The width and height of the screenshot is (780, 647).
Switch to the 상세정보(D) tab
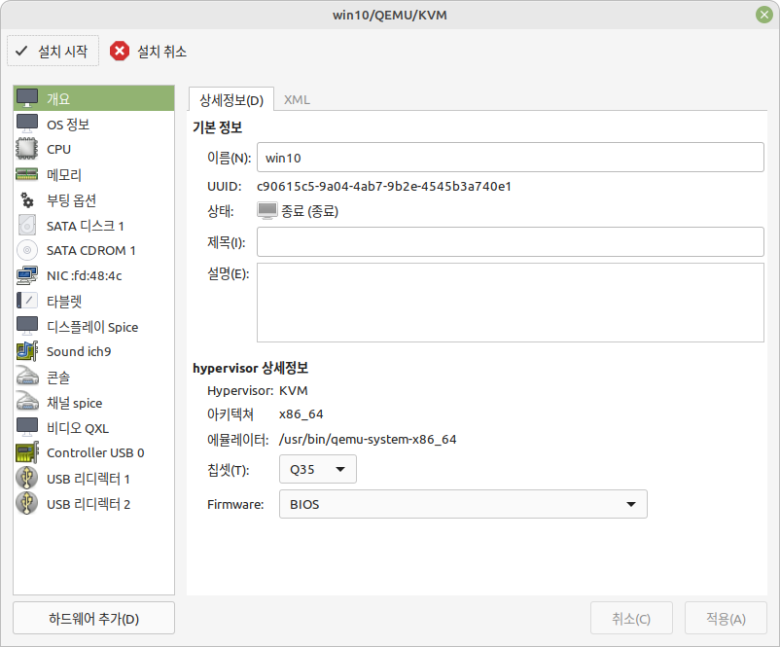[x=231, y=99]
